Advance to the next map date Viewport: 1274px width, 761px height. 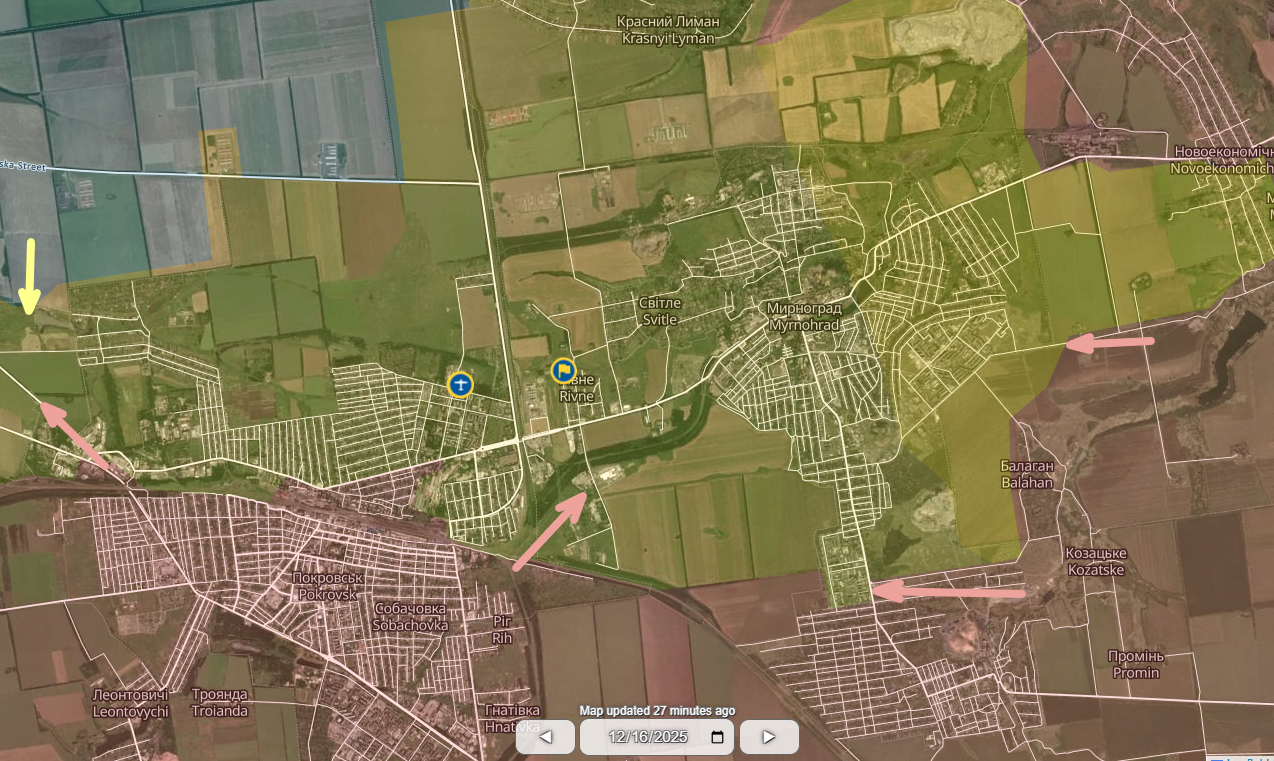[x=769, y=737]
